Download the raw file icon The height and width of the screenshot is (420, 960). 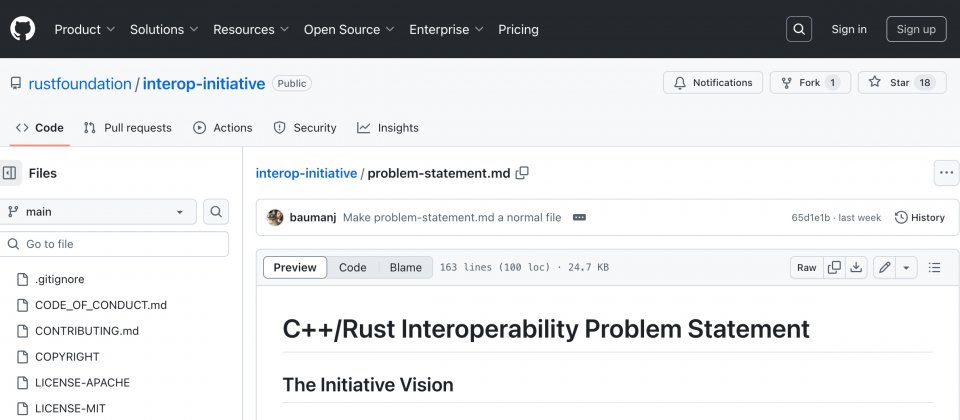point(856,268)
